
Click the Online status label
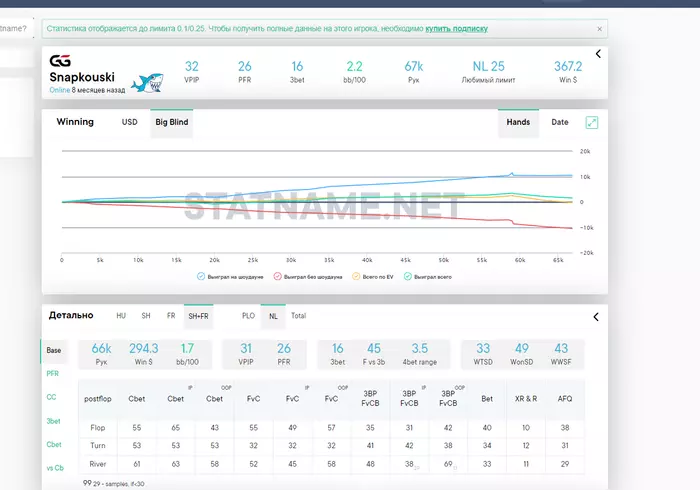point(59,90)
